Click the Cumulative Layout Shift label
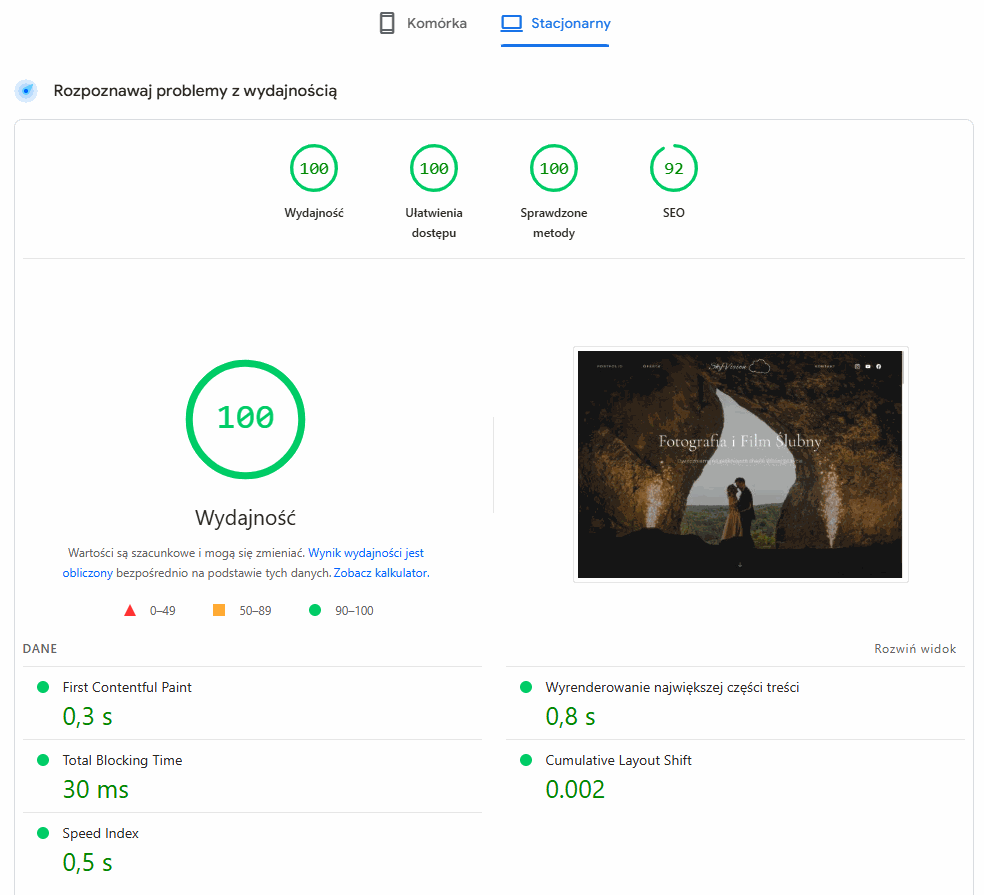This screenshot has height=895, width=984. point(618,760)
